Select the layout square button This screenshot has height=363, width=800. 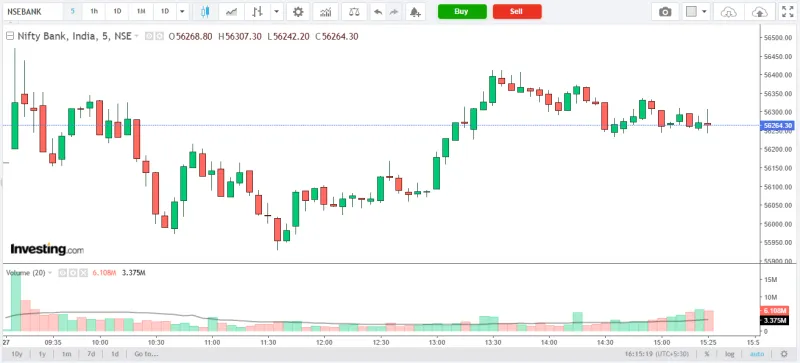click(691, 12)
